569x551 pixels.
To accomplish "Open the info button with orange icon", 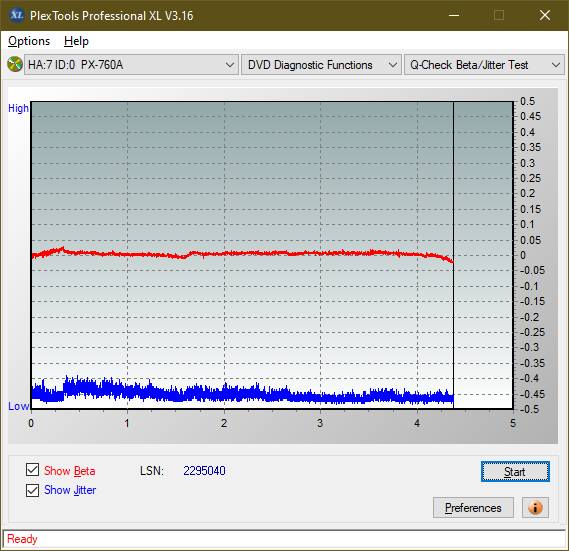I will [x=535, y=507].
